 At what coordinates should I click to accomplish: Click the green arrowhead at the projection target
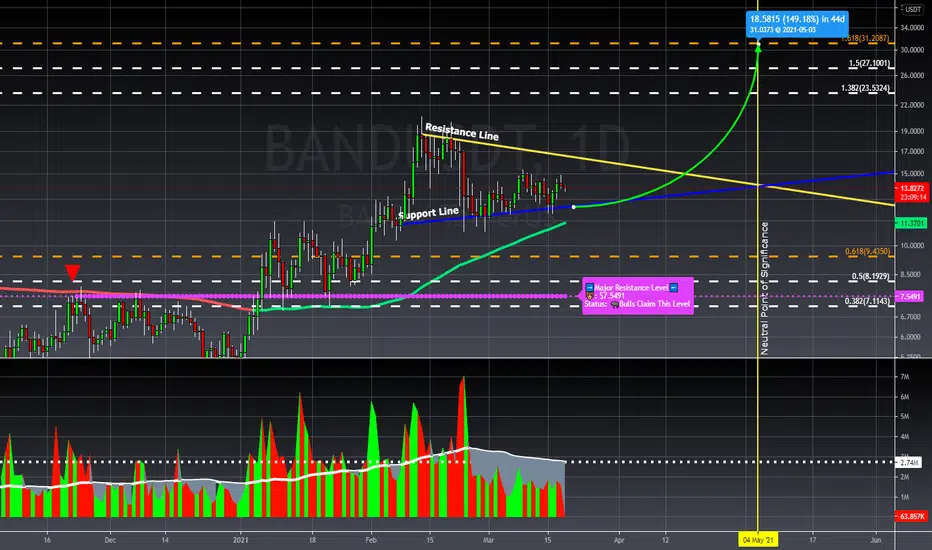pyautogui.click(x=758, y=48)
